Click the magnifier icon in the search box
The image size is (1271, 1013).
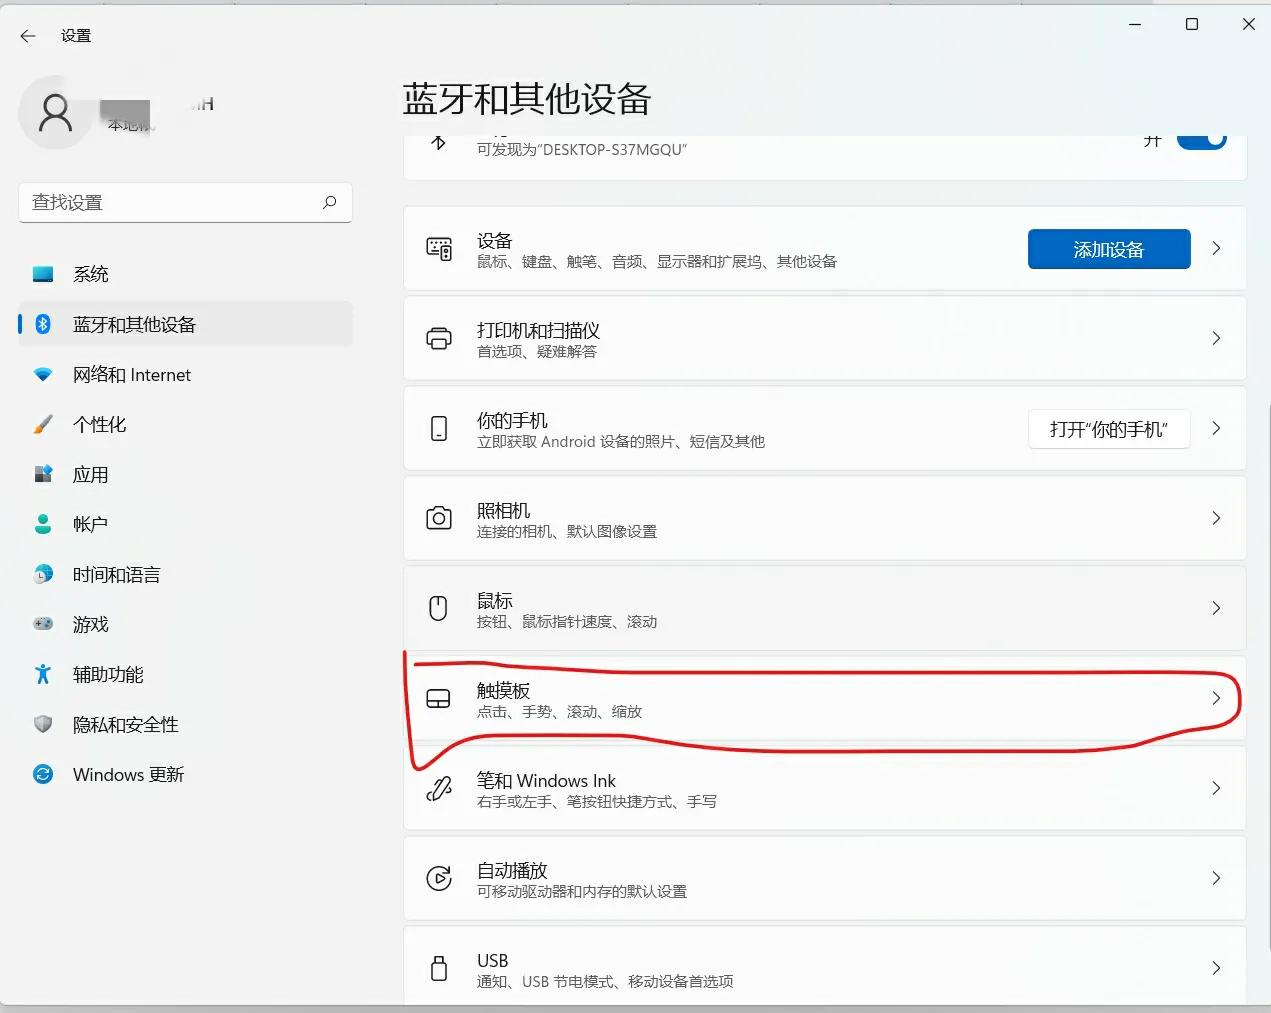(329, 202)
